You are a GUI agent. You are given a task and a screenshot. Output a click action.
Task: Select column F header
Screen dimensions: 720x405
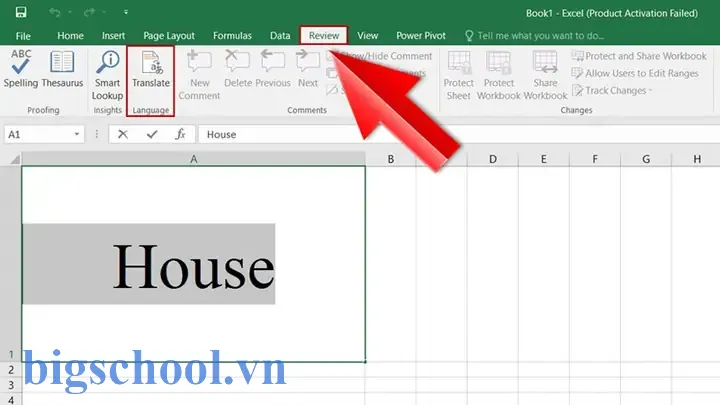coord(595,159)
